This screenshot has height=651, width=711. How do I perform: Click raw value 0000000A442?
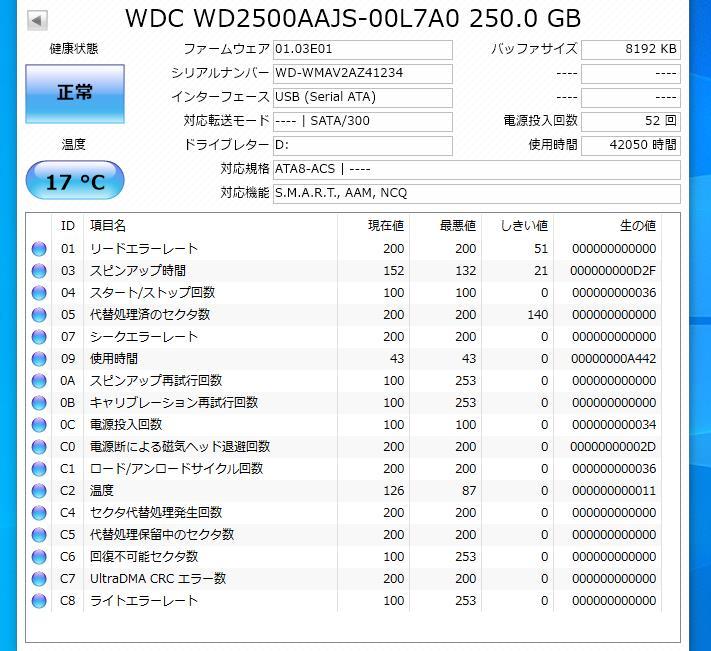[614, 359]
